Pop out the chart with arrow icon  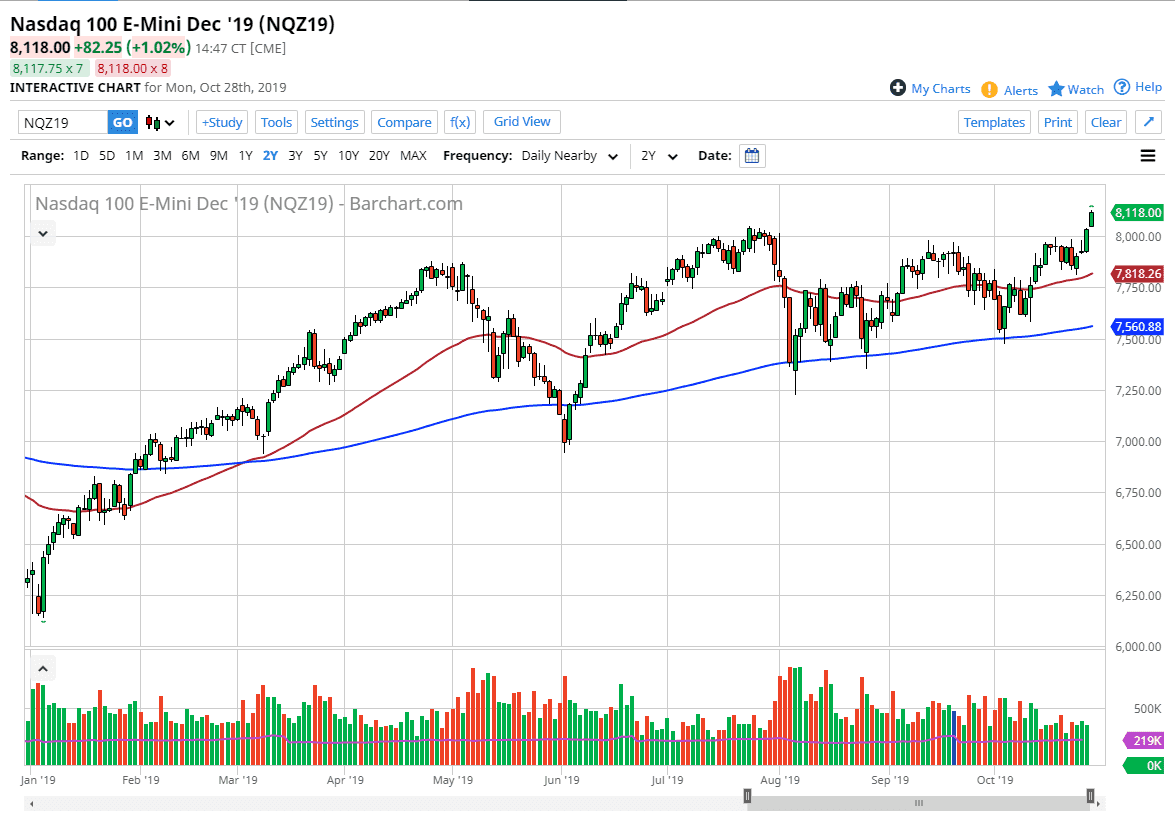pos(1148,121)
